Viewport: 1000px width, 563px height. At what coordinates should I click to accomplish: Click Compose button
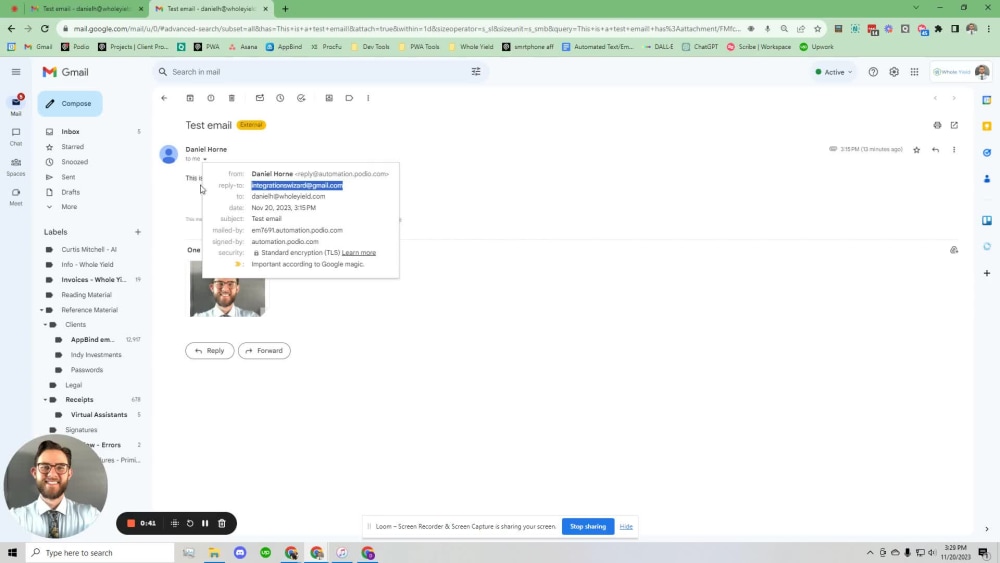70,103
